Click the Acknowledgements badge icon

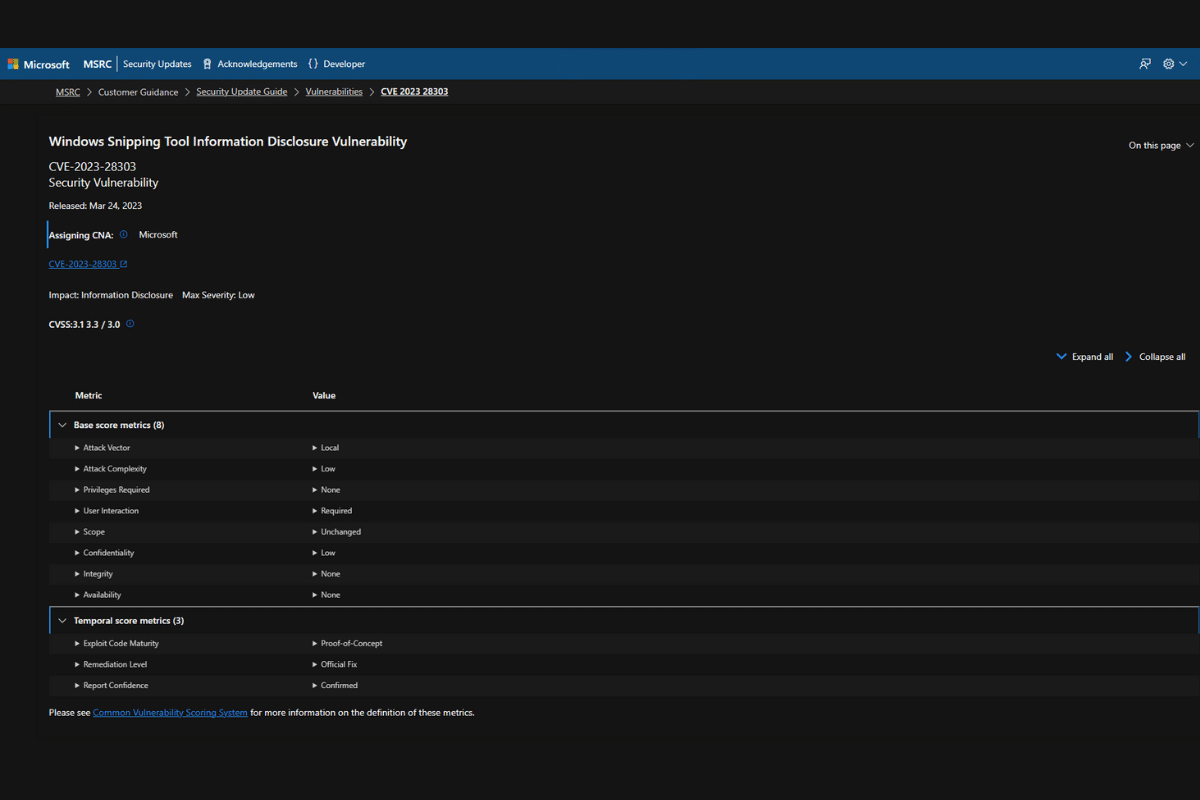point(207,64)
